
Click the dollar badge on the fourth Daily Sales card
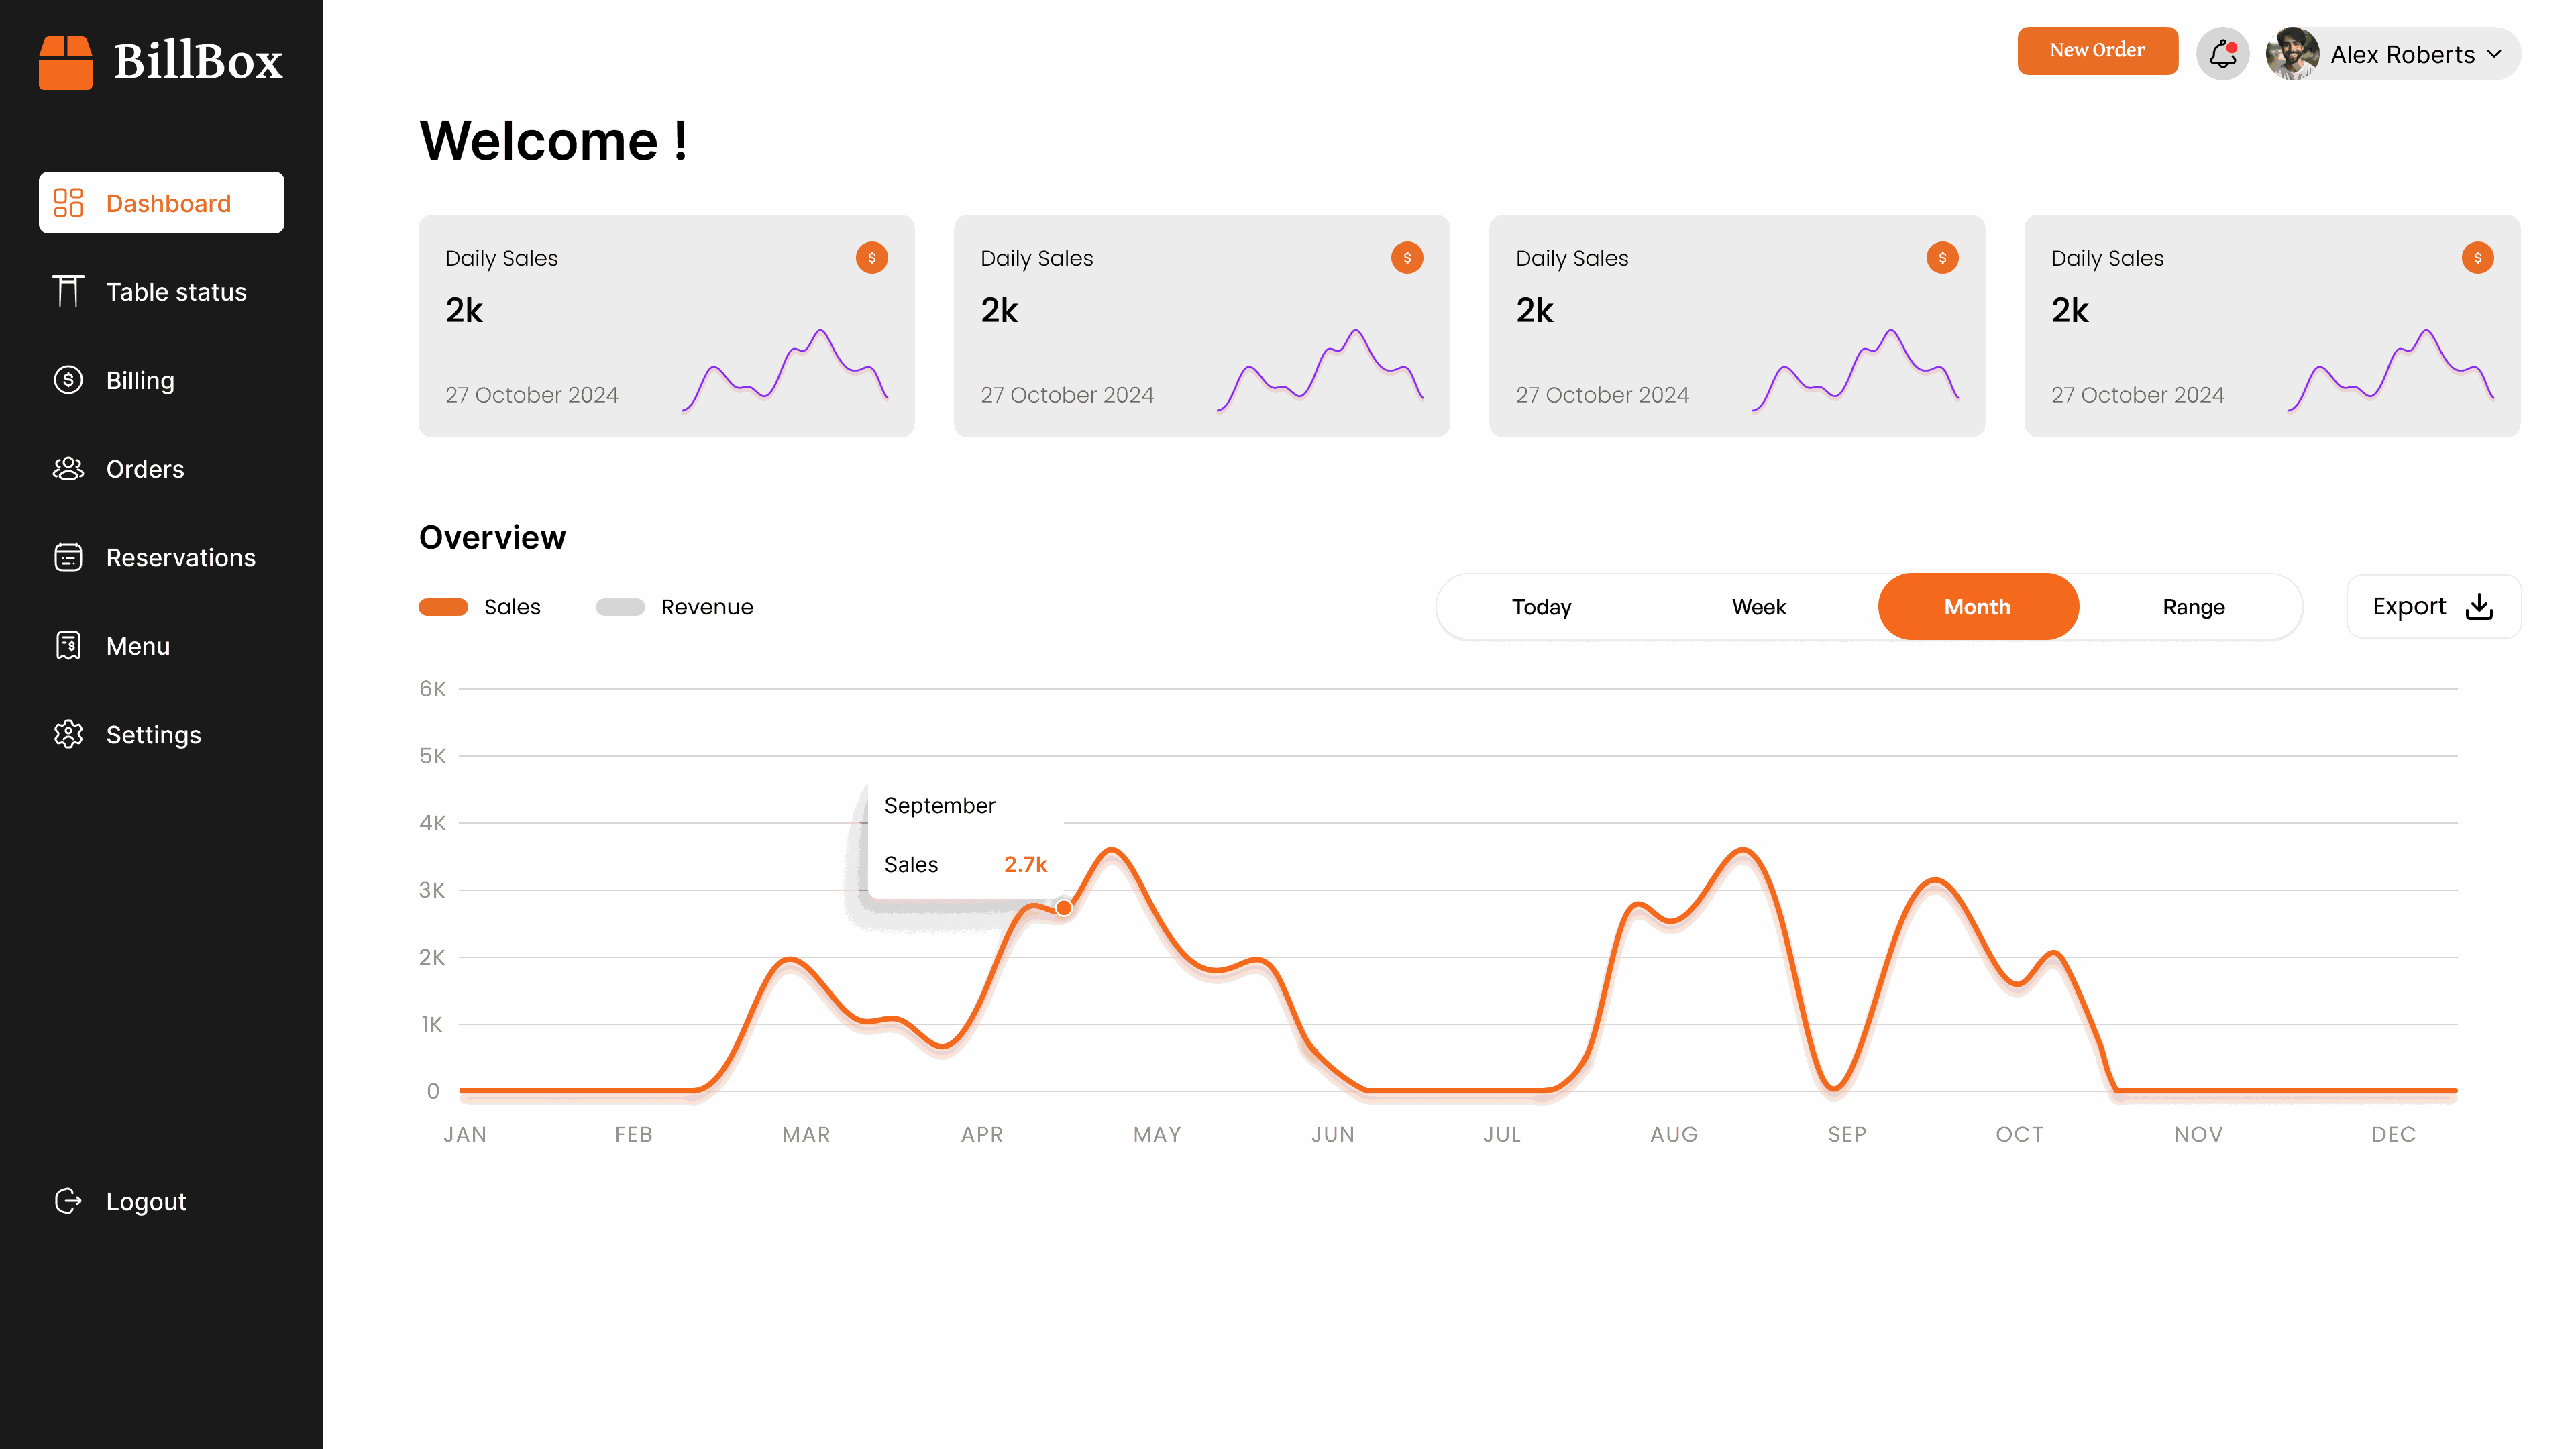(x=2478, y=258)
